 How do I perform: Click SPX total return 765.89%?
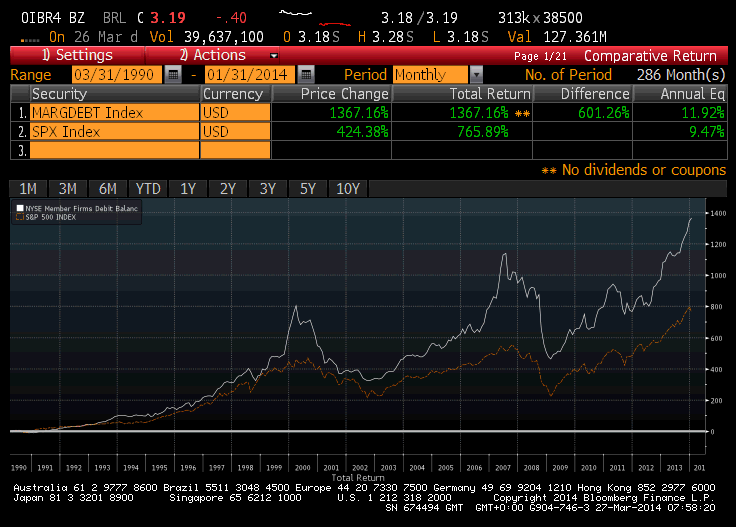click(483, 131)
